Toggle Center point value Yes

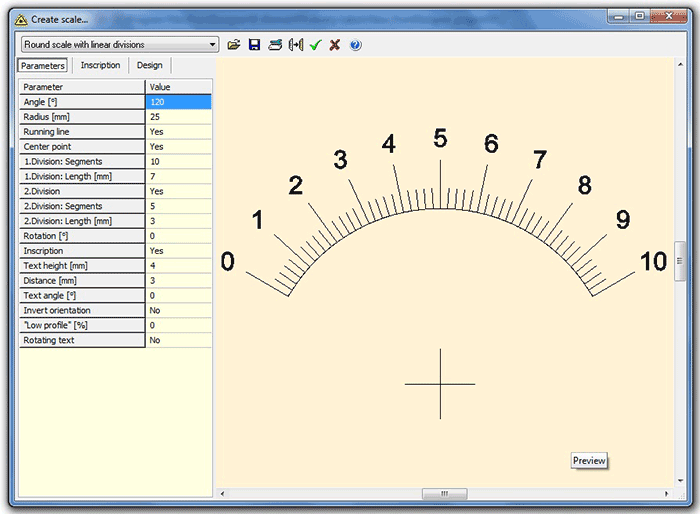[x=179, y=146]
